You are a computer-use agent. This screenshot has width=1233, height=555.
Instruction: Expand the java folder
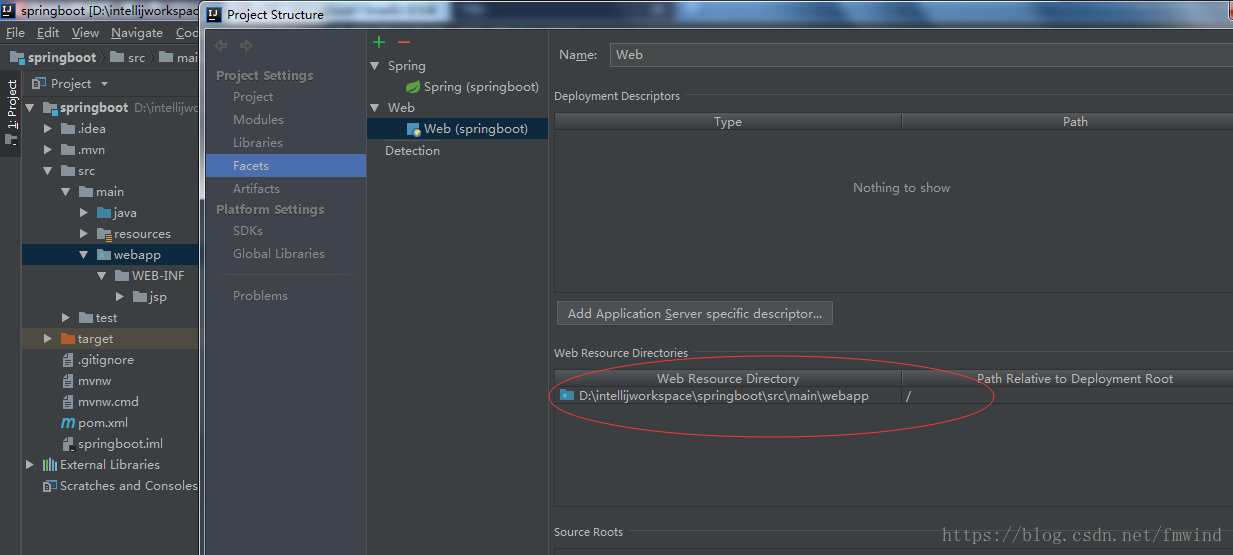coord(84,213)
